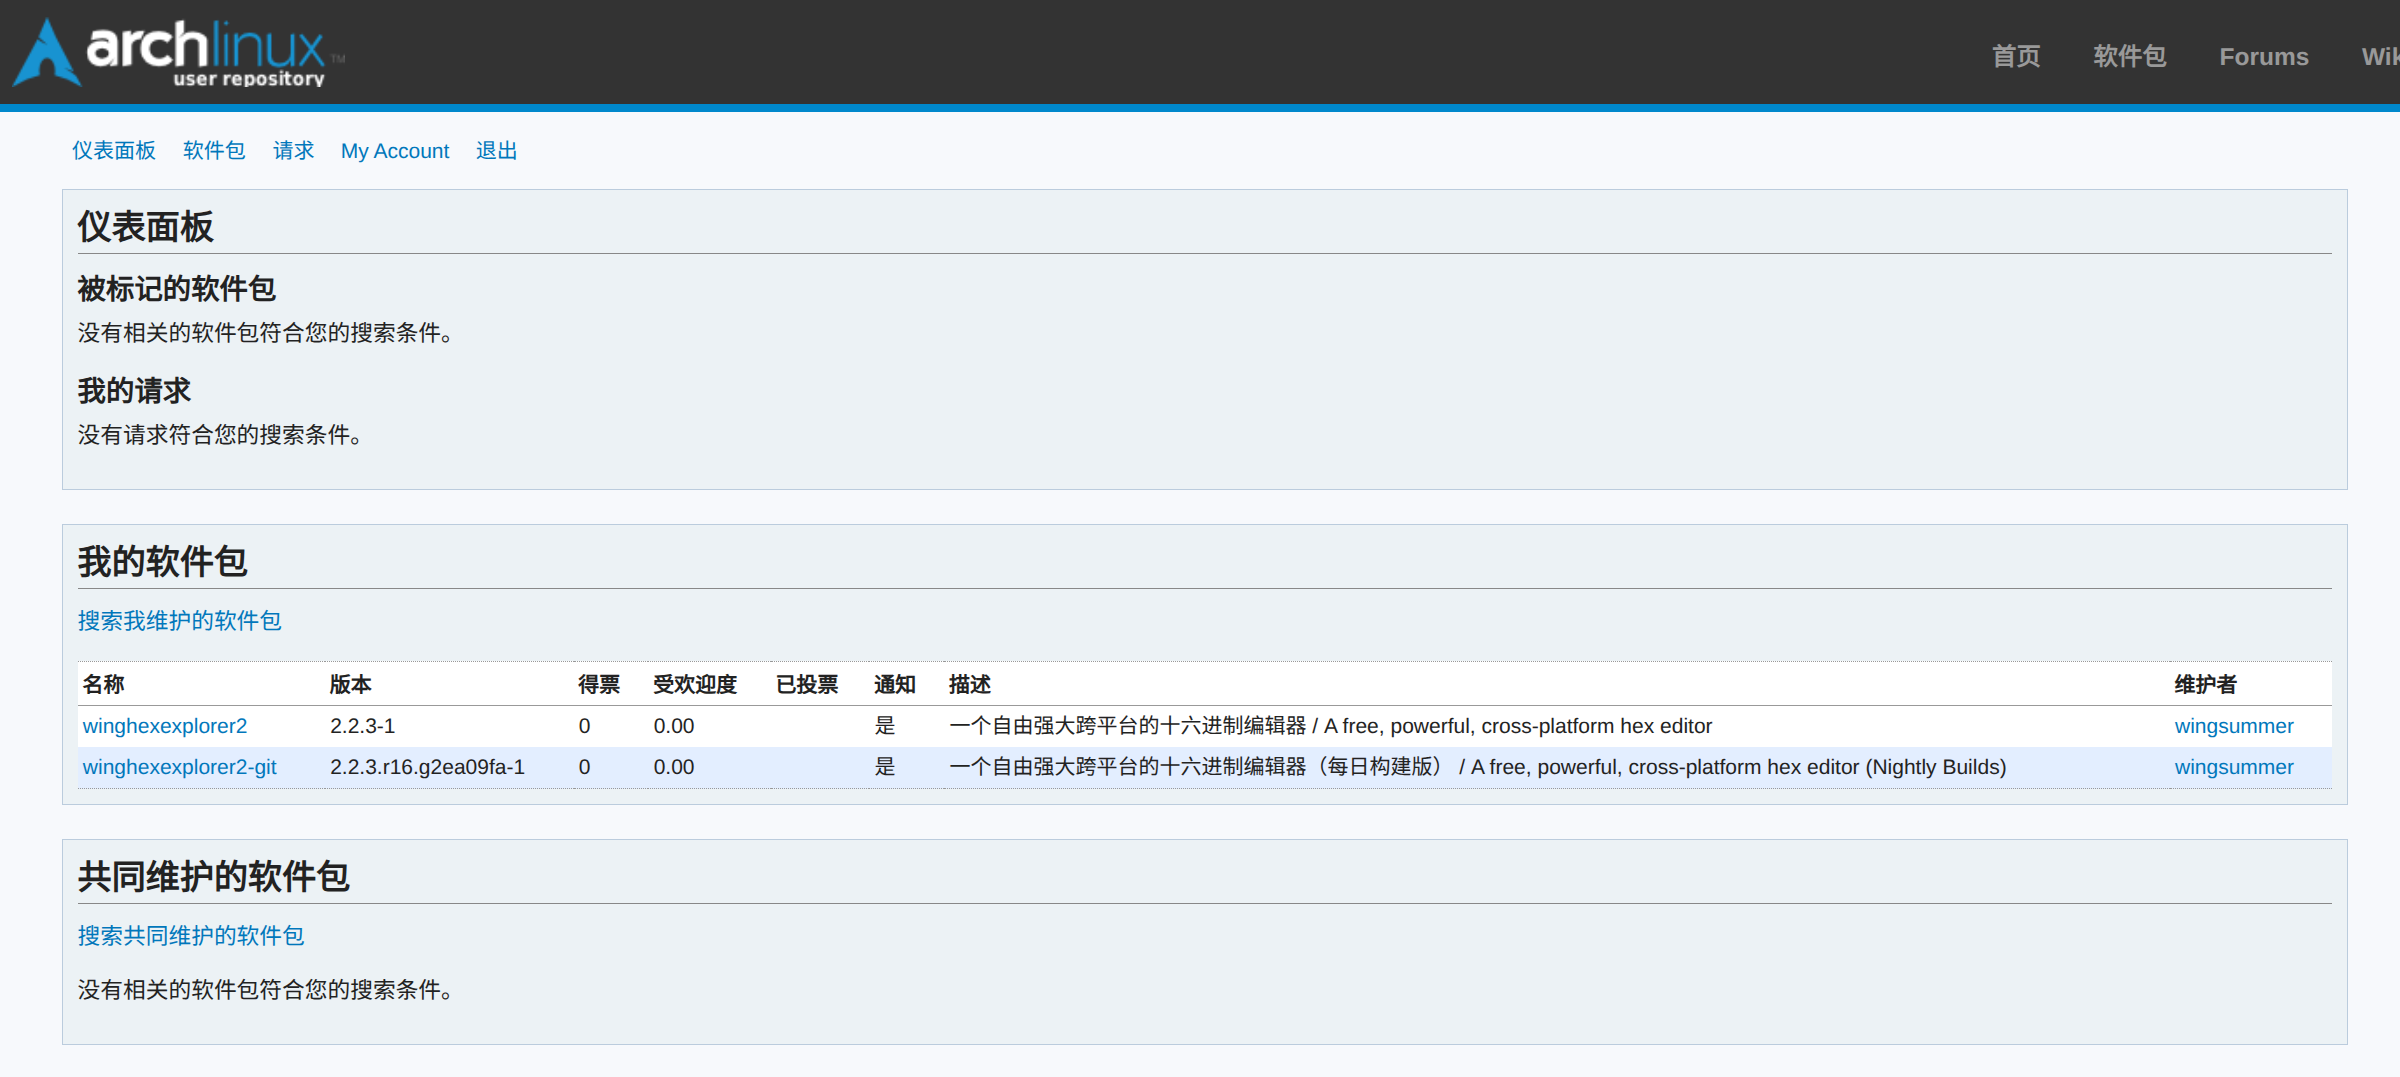Click the 受欢迎度 column header
Screen dimensions: 2400x1077
point(695,684)
